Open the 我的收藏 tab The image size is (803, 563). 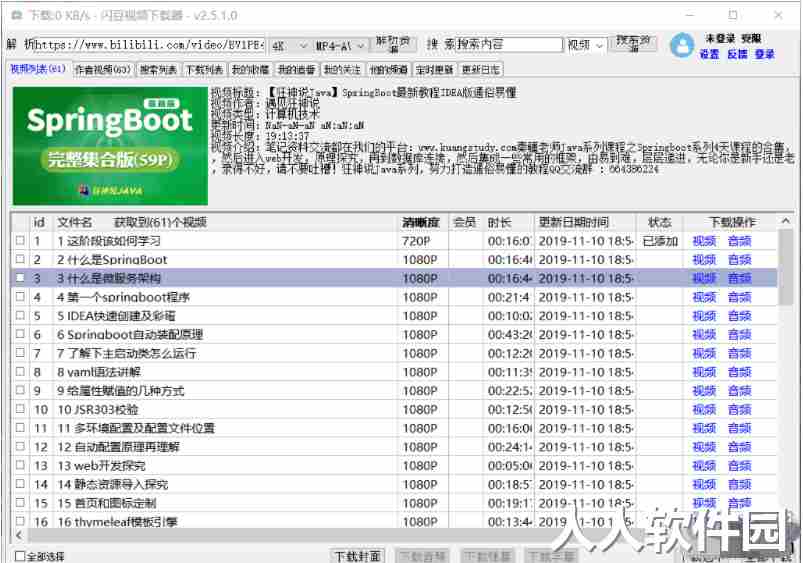point(250,69)
